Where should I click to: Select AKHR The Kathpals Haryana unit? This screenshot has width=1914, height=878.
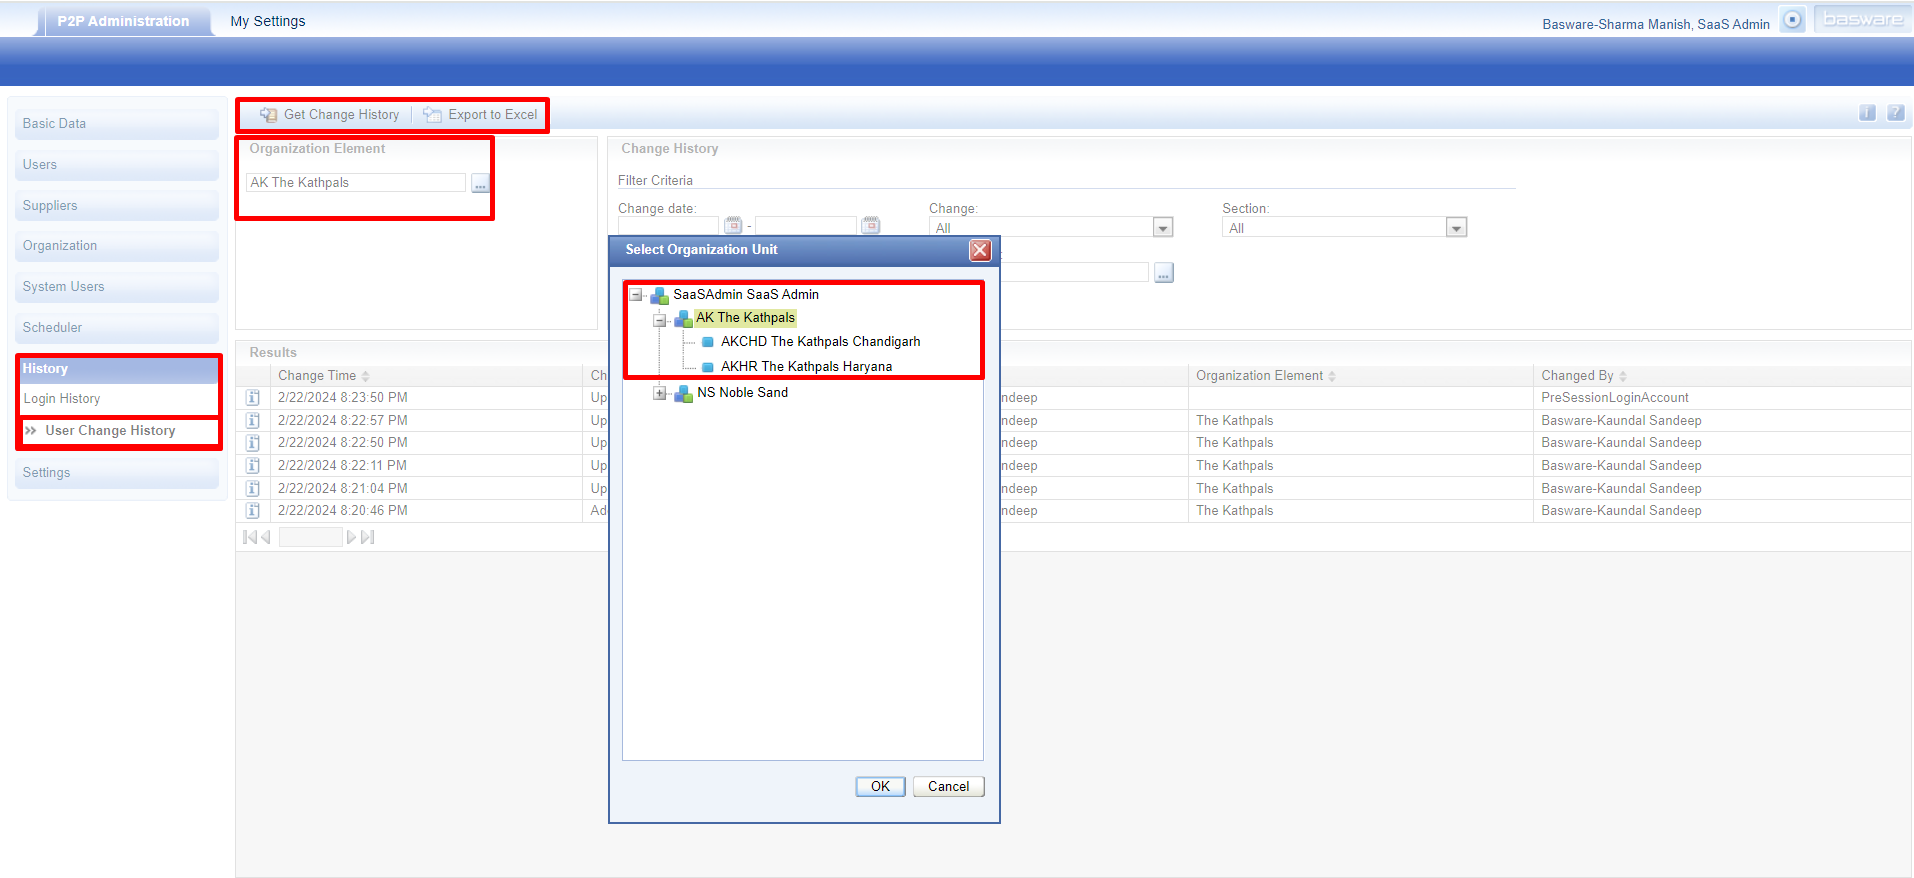coord(806,367)
